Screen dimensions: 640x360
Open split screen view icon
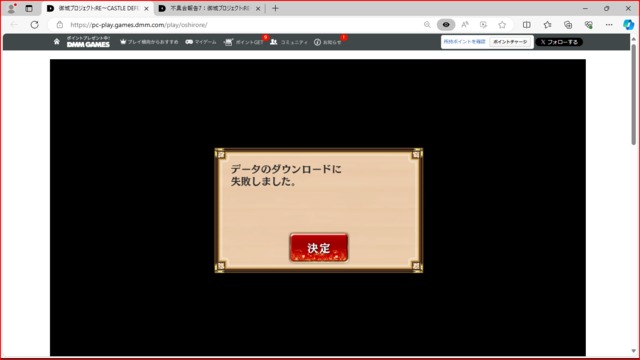tap(527, 25)
